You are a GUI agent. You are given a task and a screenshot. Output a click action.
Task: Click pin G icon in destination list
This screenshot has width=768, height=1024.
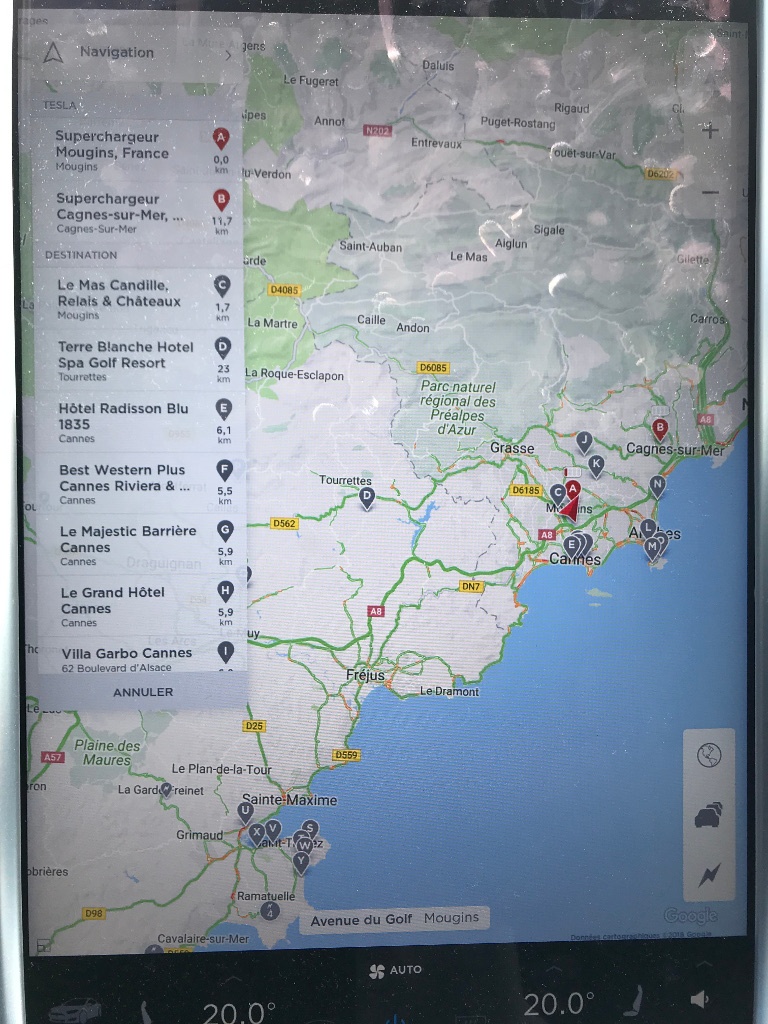(225, 532)
